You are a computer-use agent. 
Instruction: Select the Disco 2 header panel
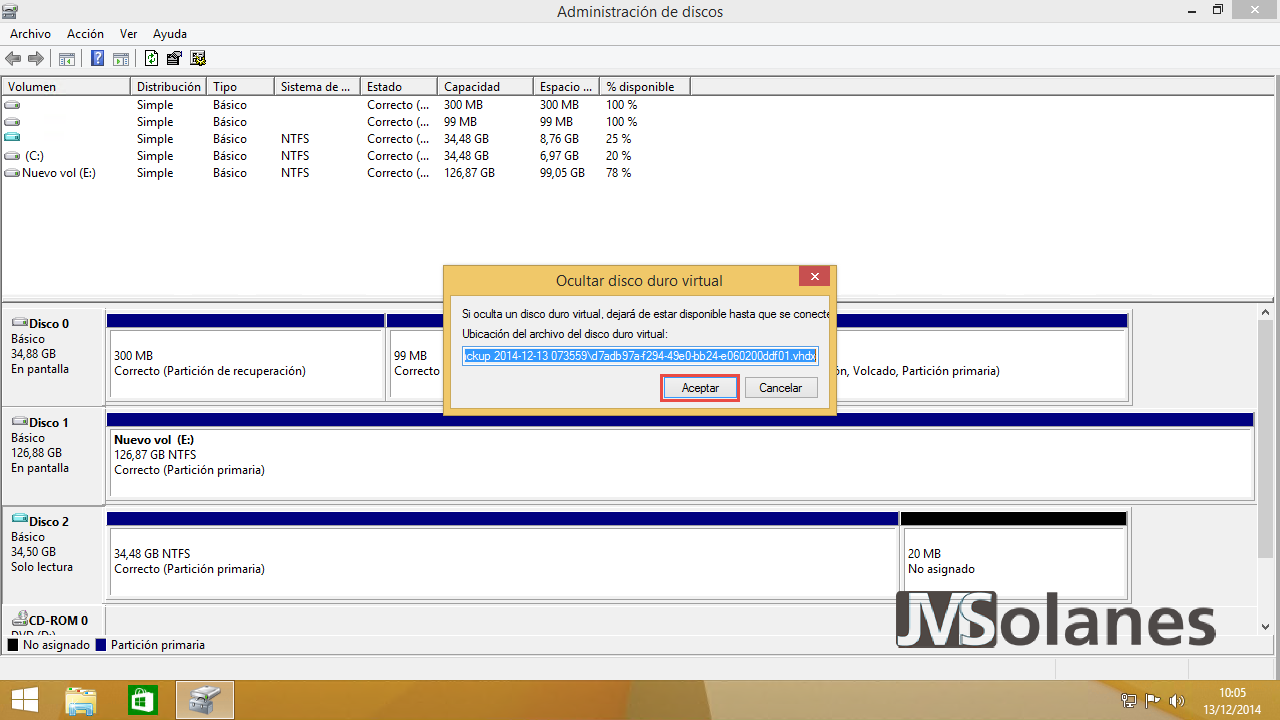click(53, 553)
